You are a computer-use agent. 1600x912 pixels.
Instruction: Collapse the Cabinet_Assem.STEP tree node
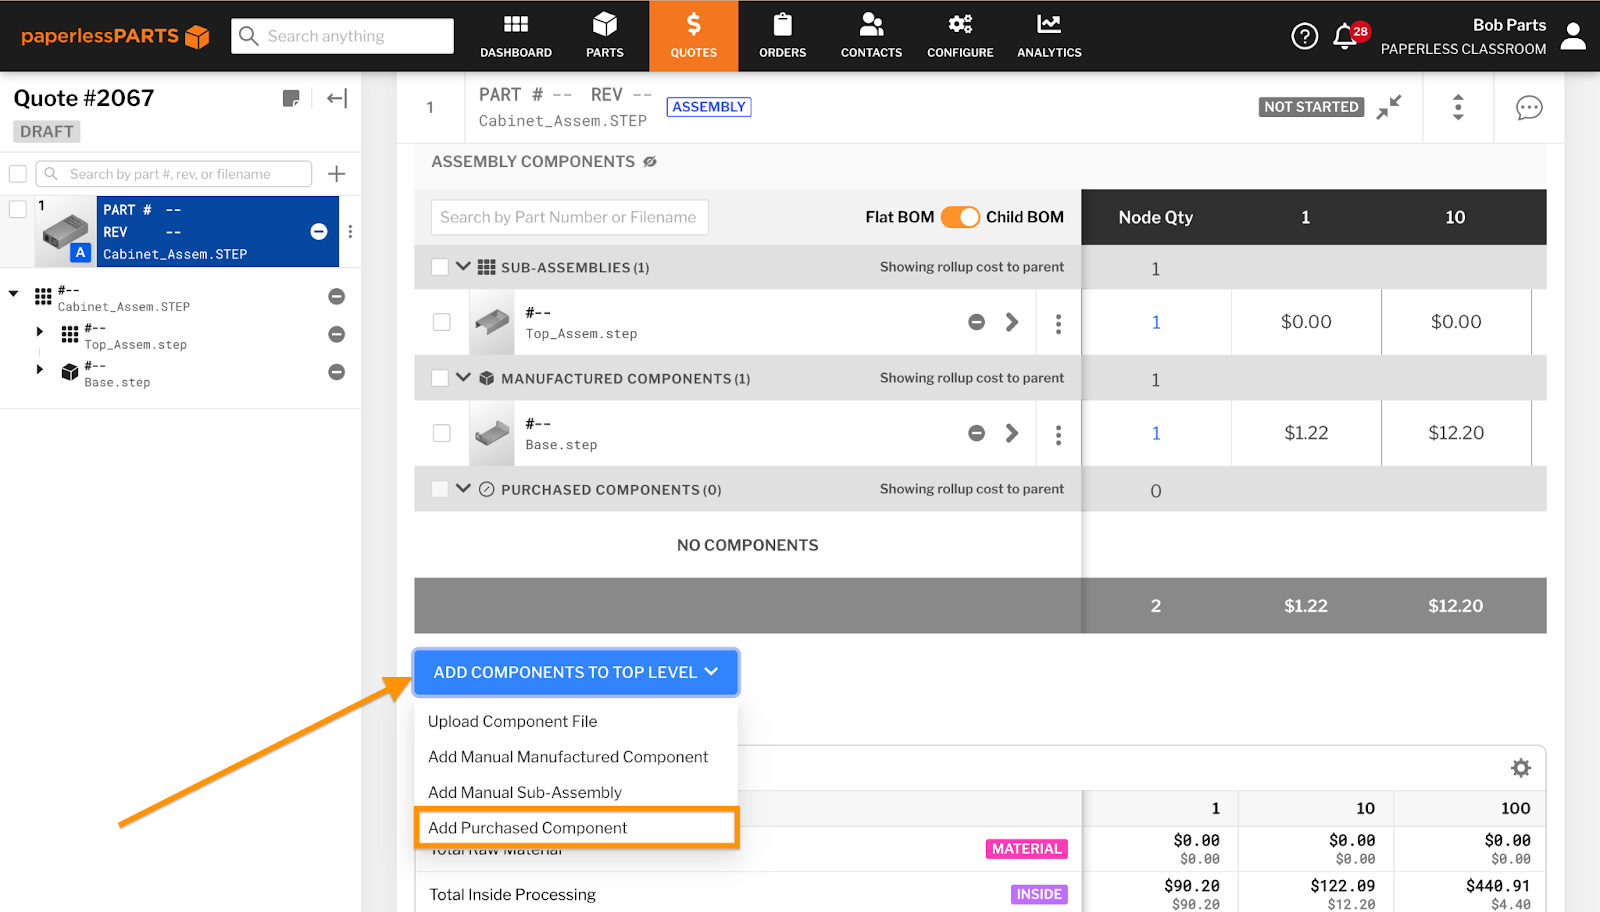coord(14,293)
